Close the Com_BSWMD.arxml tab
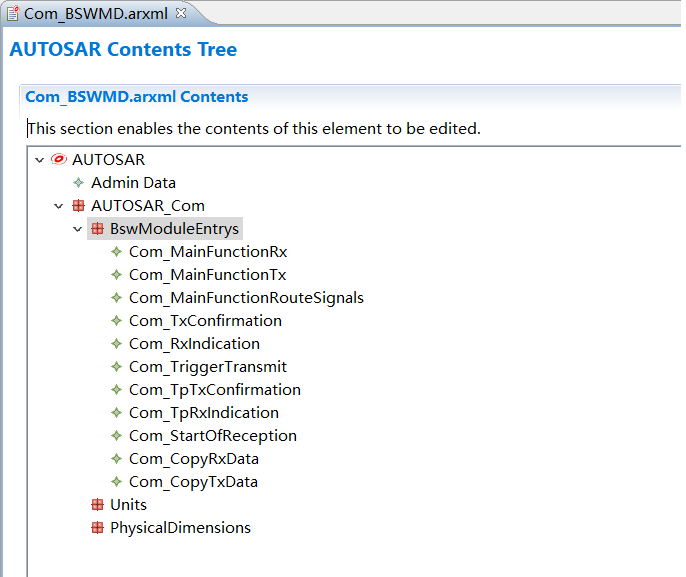 tap(181, 13)
